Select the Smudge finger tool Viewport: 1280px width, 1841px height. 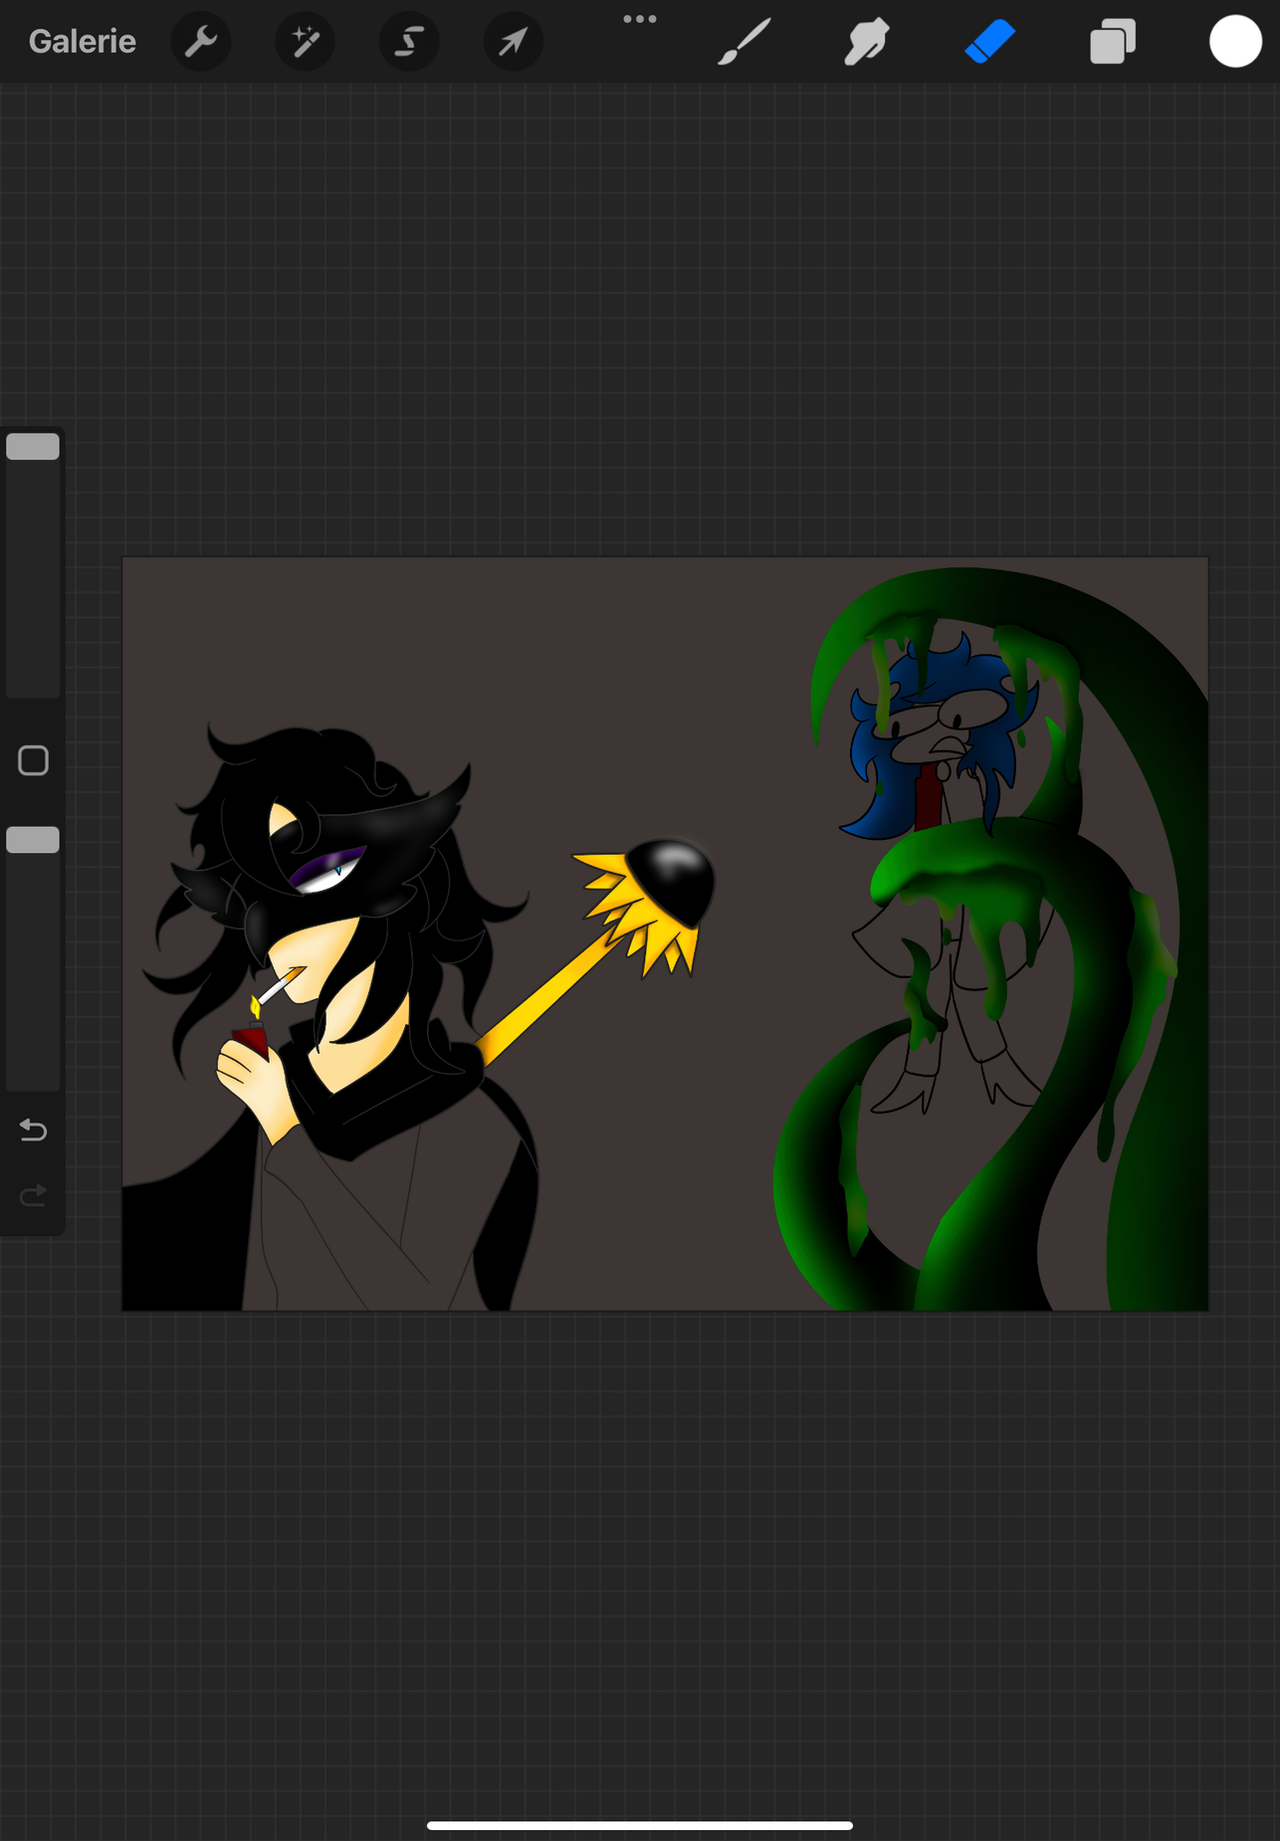[x=866, y=41]
